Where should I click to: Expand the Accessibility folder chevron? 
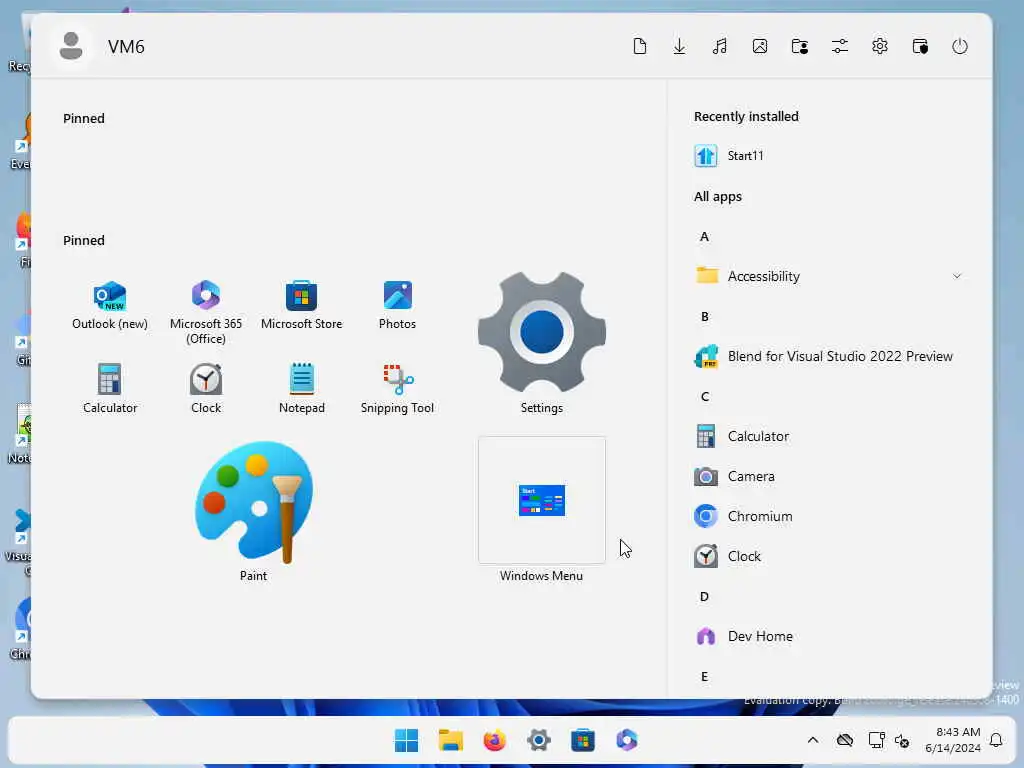[957, 276]
